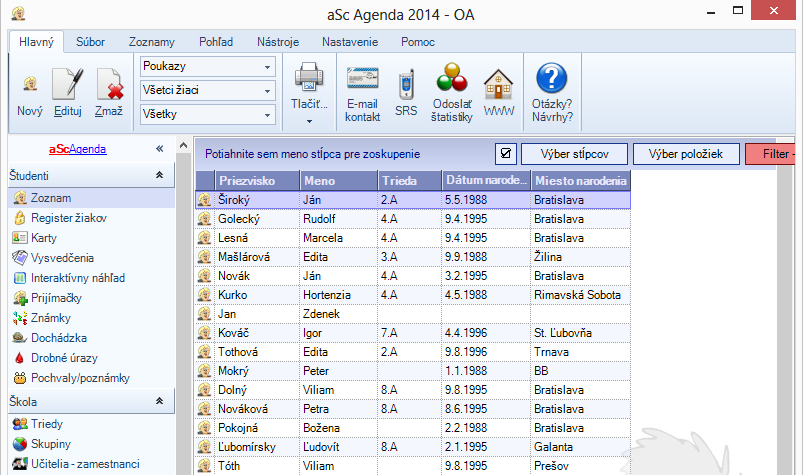803x475 pixels.
Task: Open E-mail kontakt envelope icon
Action: coord(363,79)
